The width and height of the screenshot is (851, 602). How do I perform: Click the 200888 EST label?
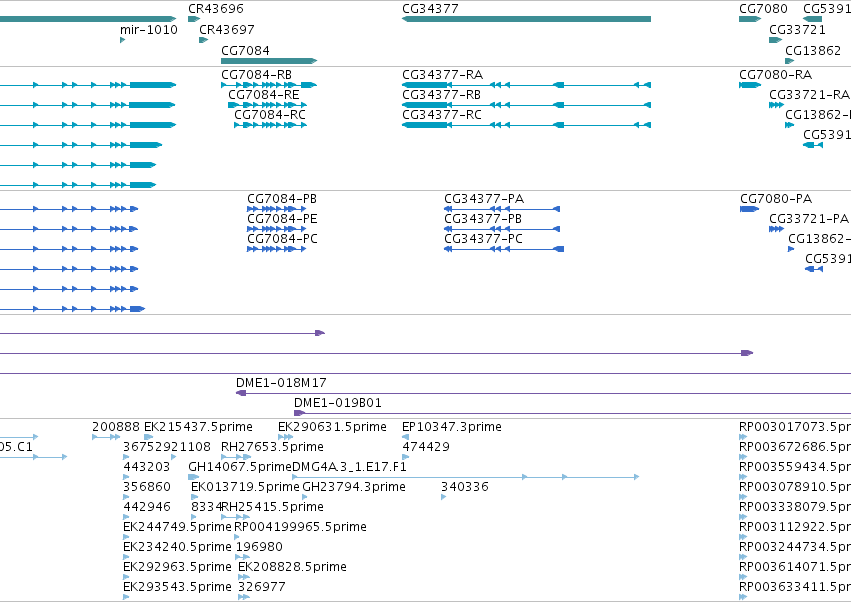coord(116,427)
